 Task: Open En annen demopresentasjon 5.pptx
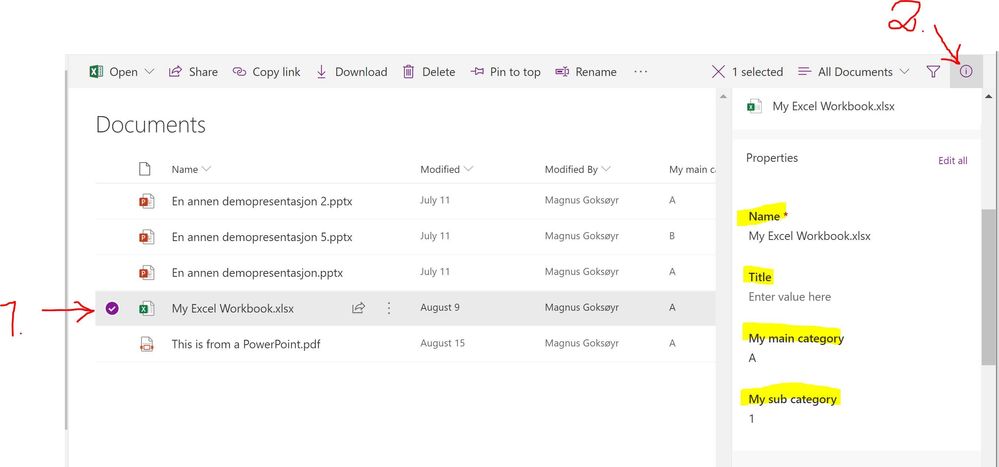point(262,237)
